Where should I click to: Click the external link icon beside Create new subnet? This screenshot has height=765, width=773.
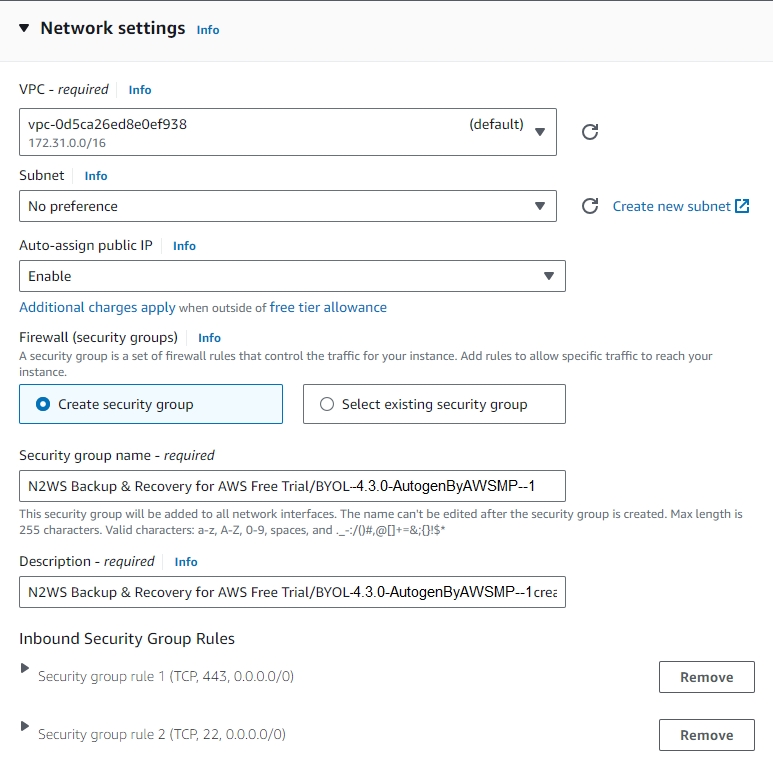pyautogui.click(x=742, y=206)
